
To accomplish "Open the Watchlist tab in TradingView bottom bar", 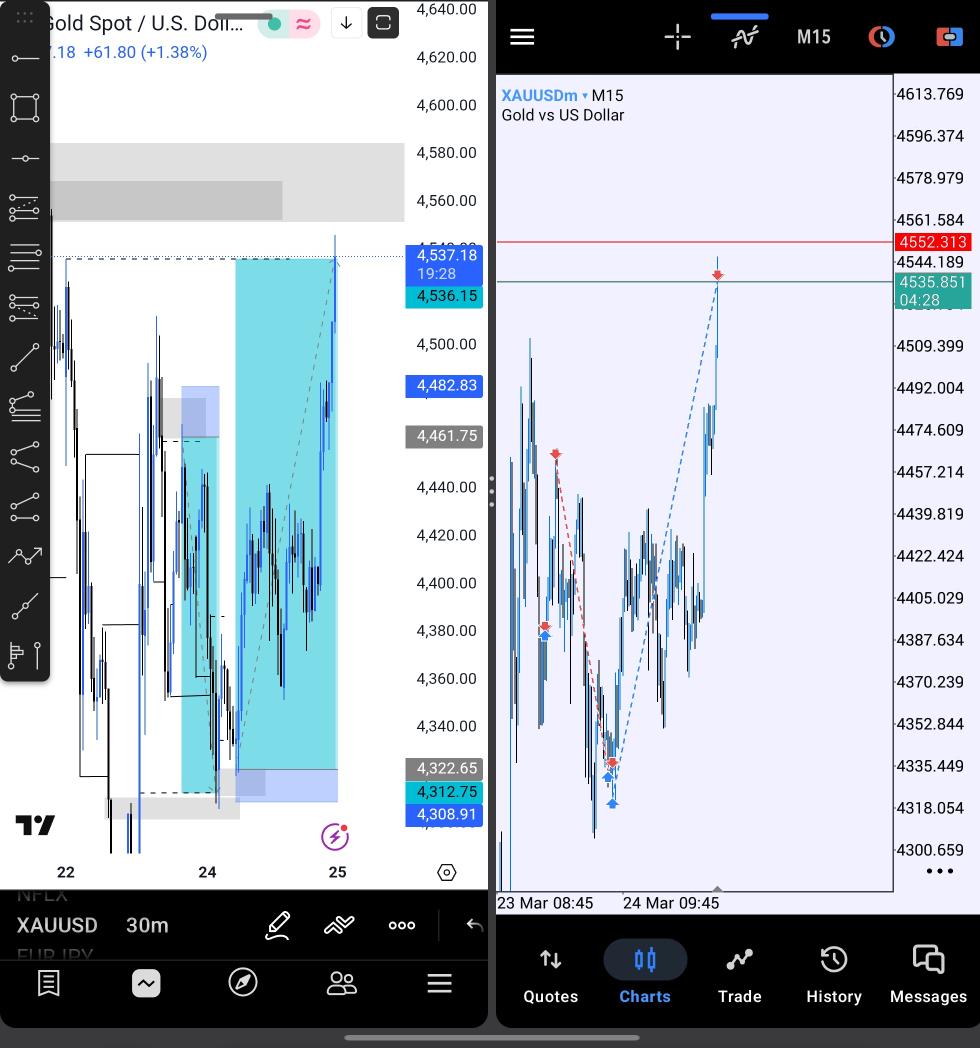I will coord(49,983).
